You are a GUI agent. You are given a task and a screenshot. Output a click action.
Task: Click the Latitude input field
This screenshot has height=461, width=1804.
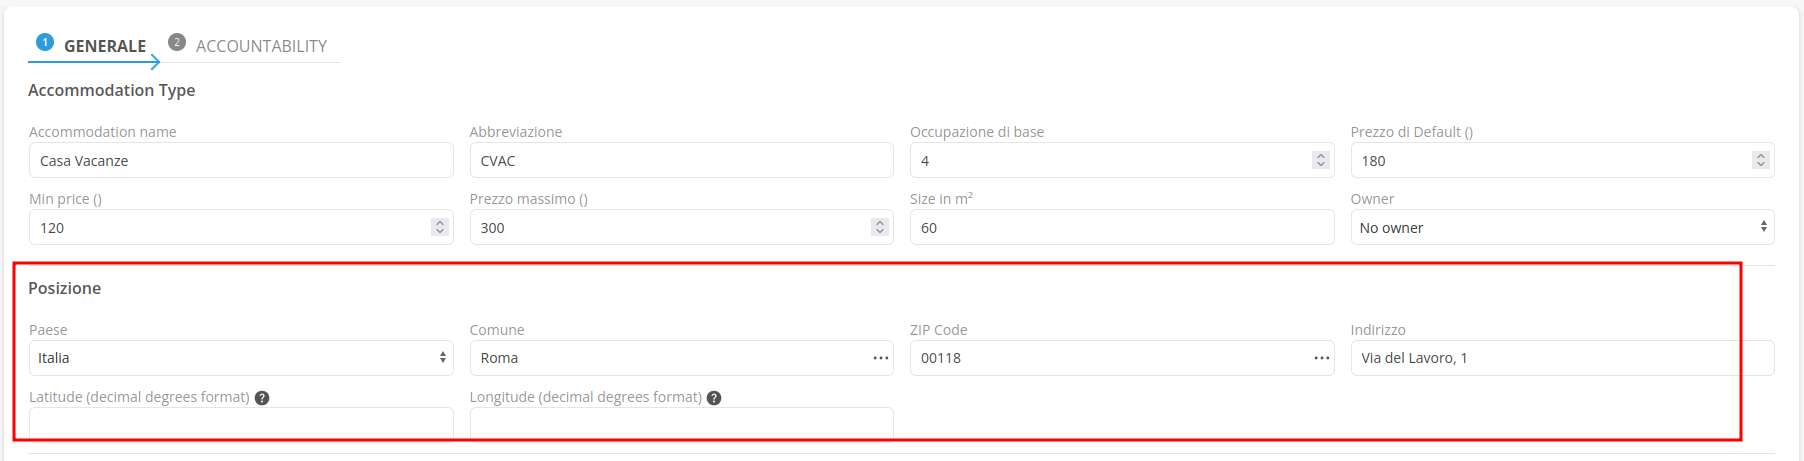(x=240, y=423)
